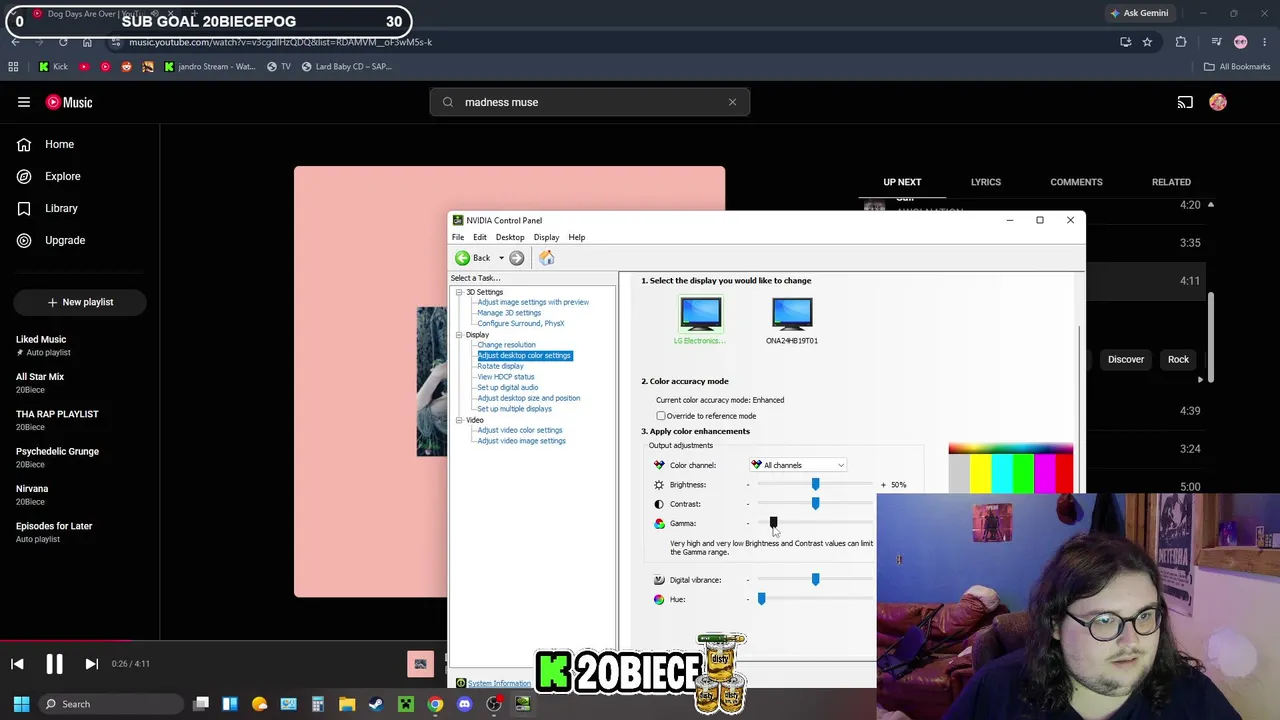Clear the search text with the X icon
The height and width of the screenshot is (720, 1280).
click(x=732, y=102)
